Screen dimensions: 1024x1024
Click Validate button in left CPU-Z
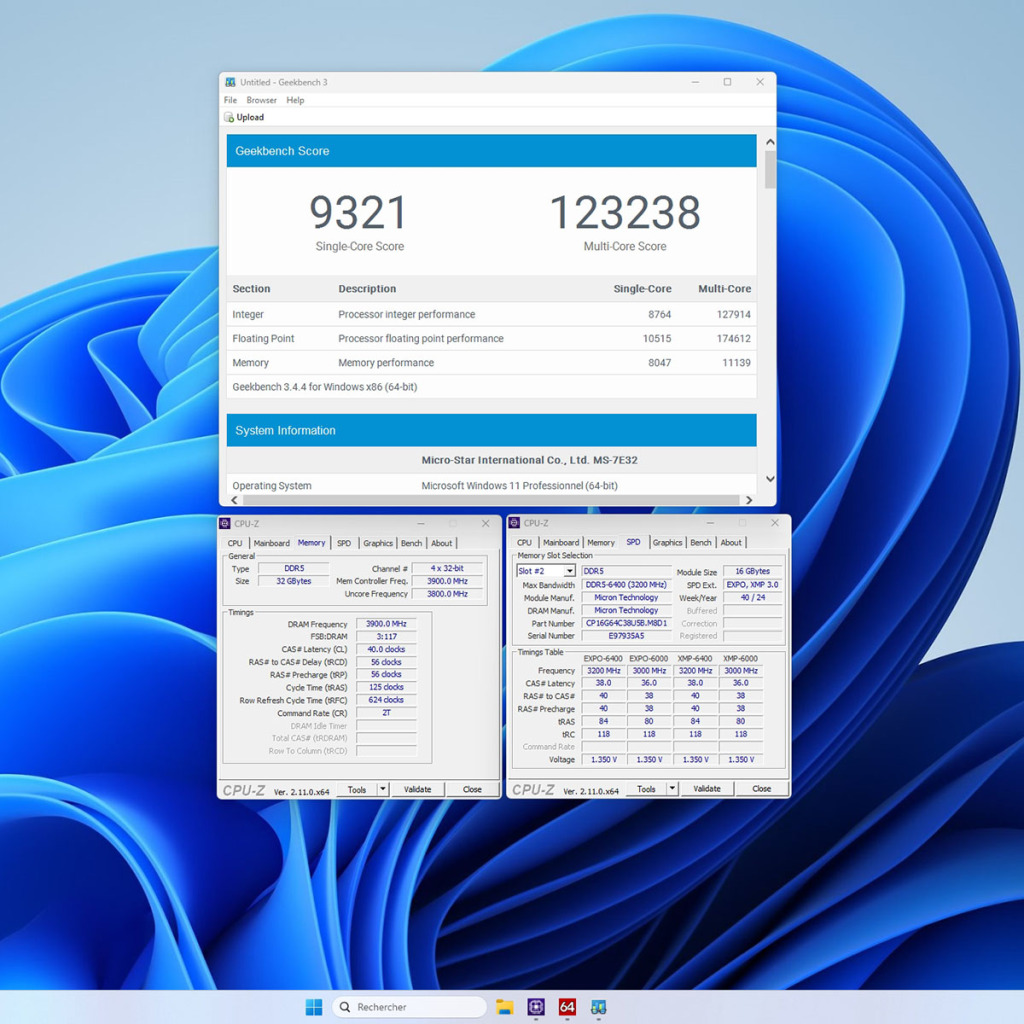point(417,790)
